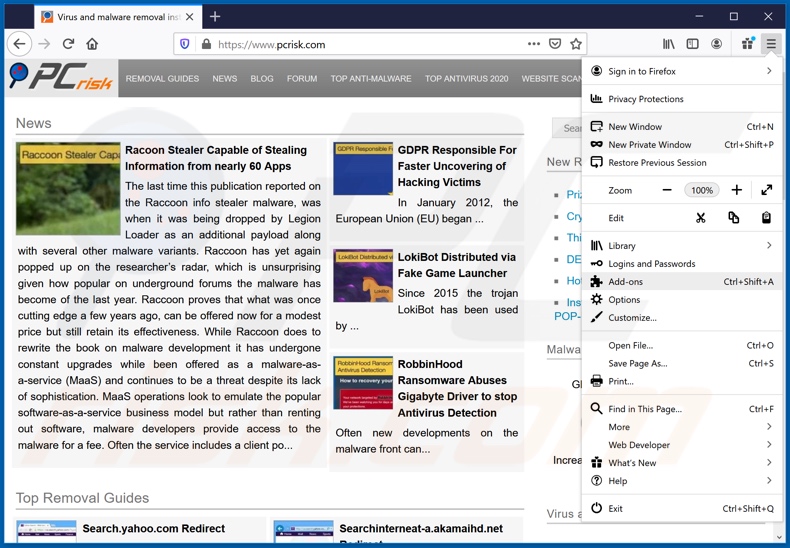The height and width of the screenshot is (548, 790).
Task: Zoom out with the minus button
Action: [x=667, y=190]
